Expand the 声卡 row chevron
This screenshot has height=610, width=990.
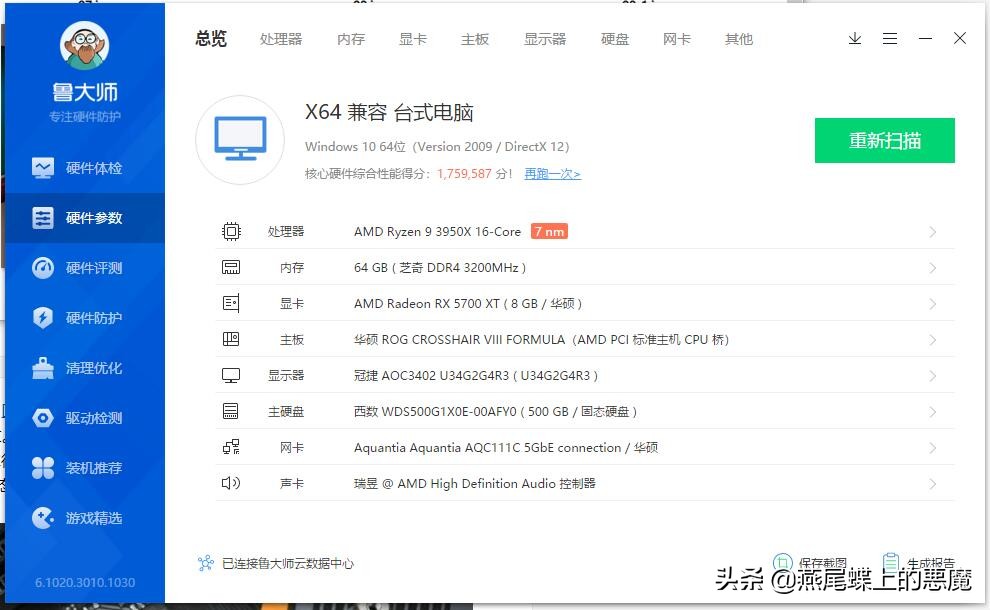(x=933, y=484)
